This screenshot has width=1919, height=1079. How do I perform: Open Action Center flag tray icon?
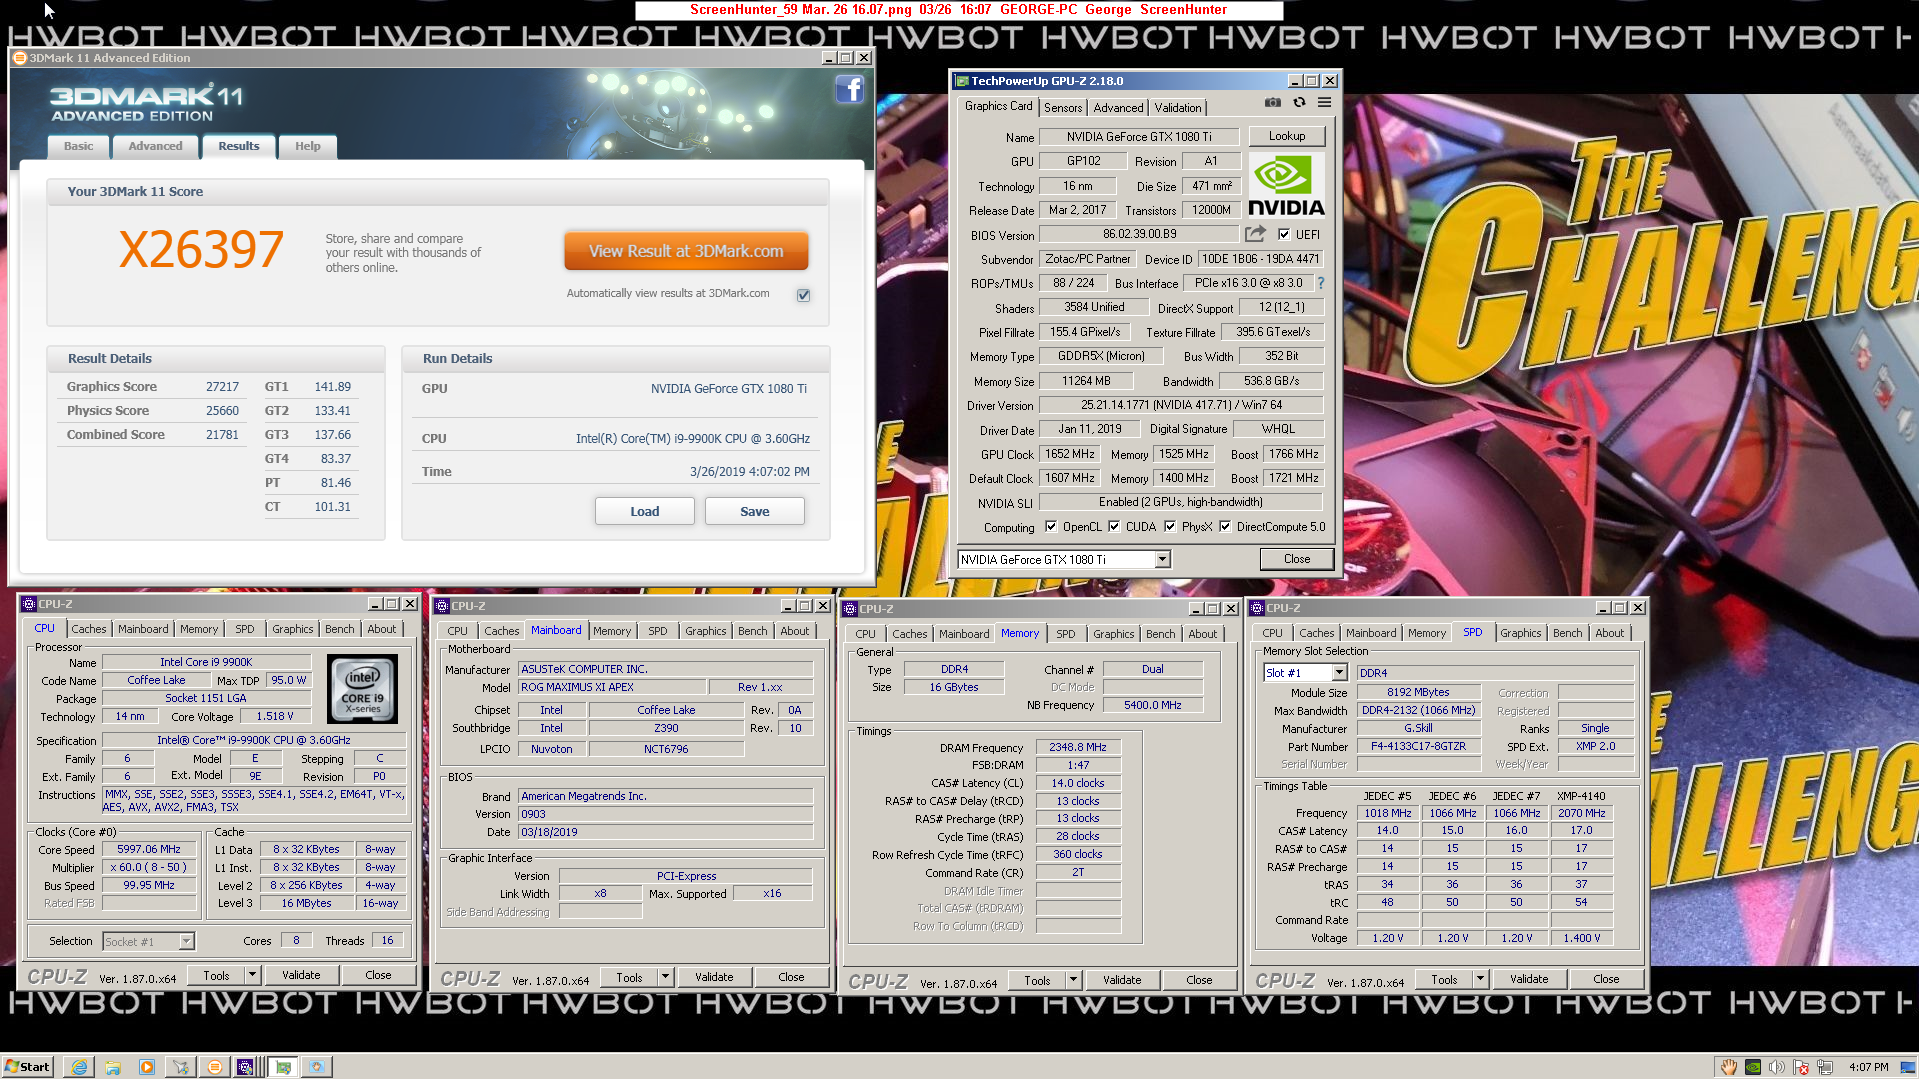click(1801, 1067)
